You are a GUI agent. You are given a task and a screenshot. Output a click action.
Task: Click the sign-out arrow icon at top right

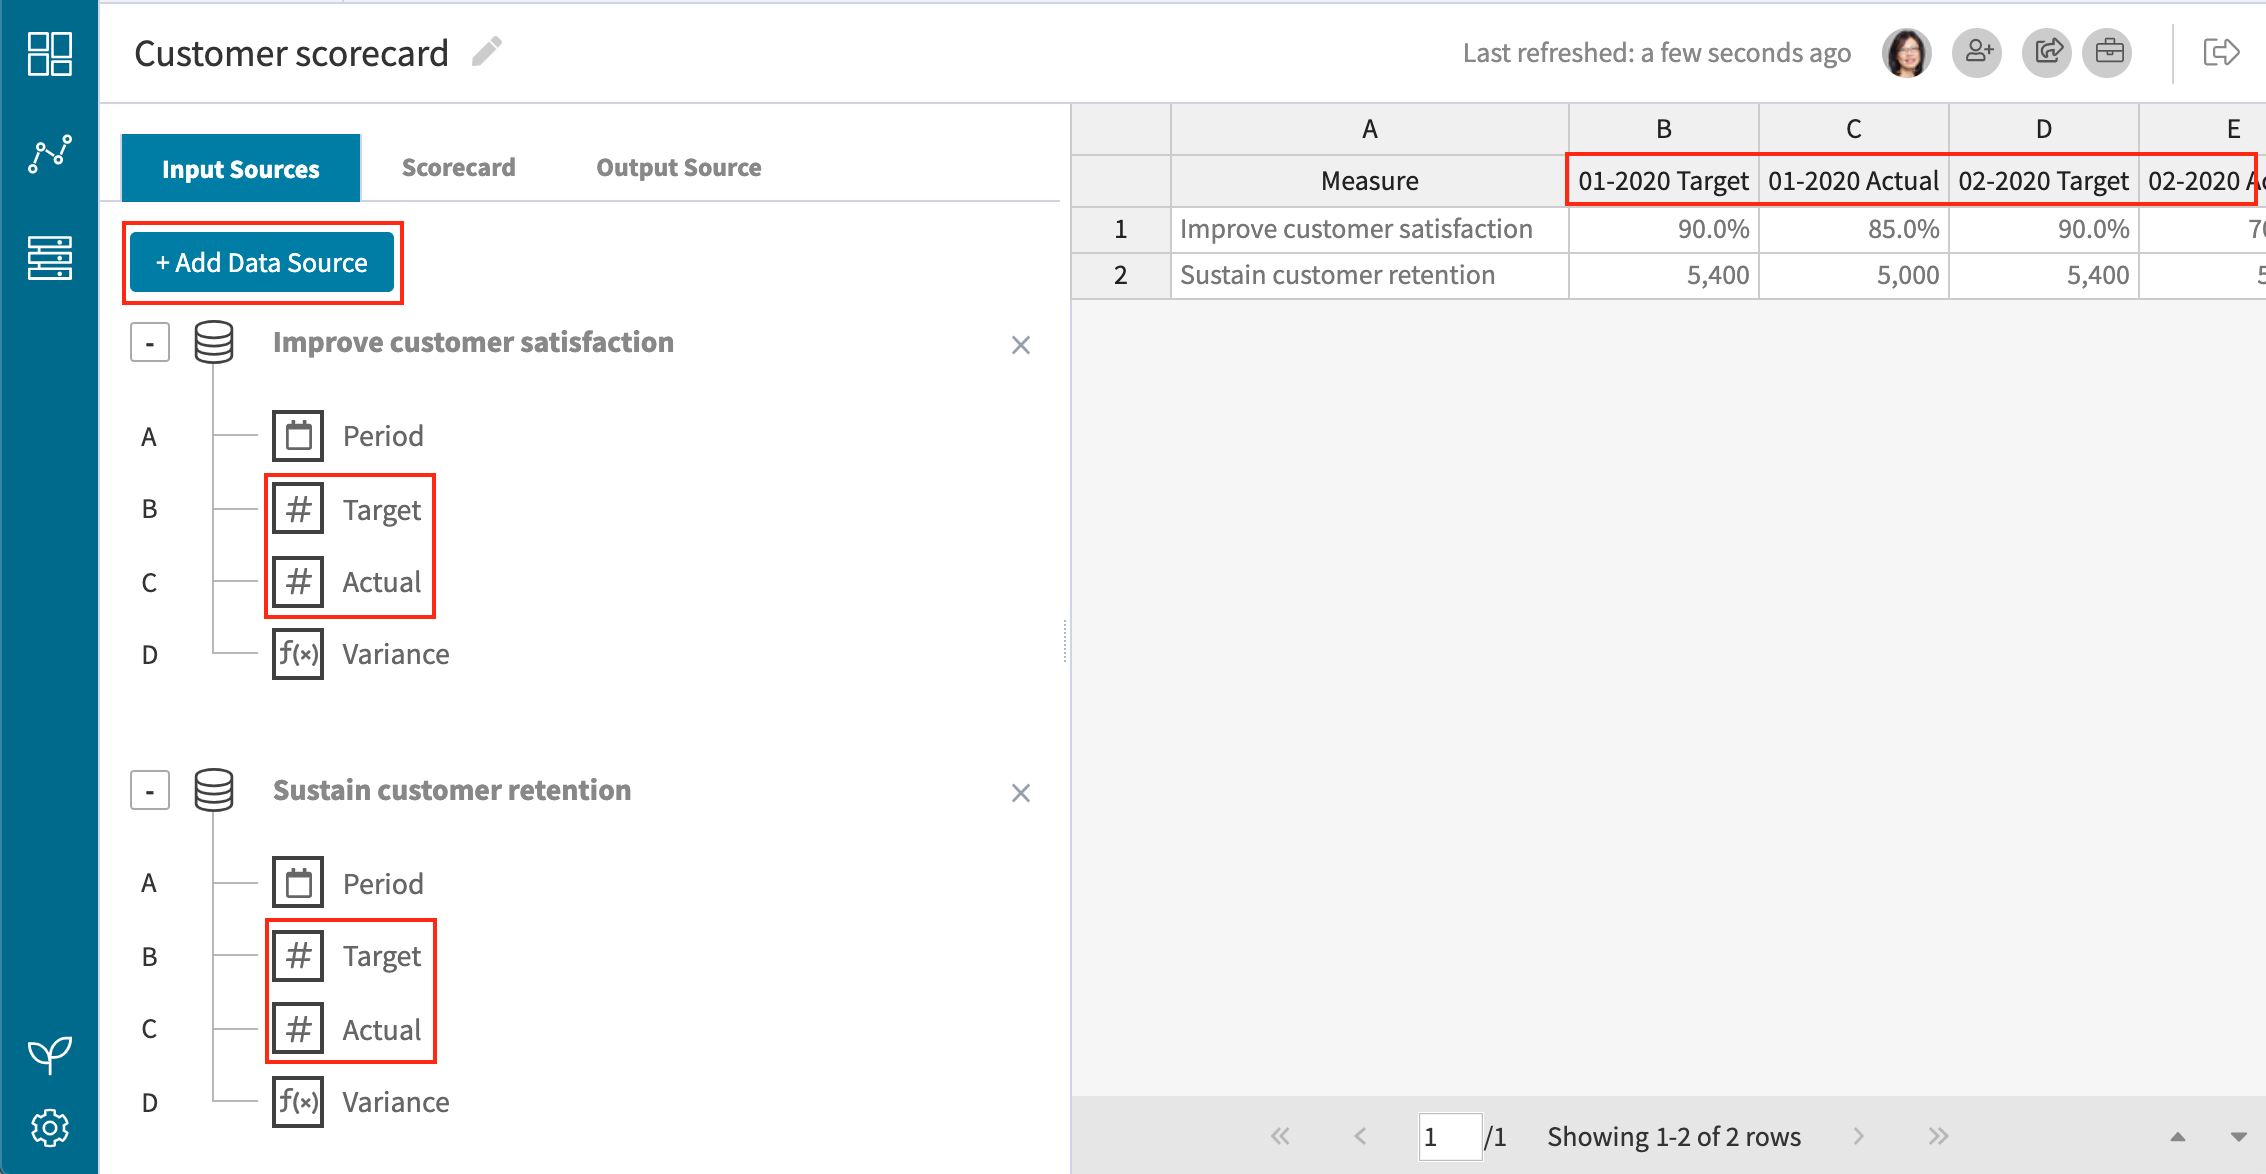point(2220,52)
